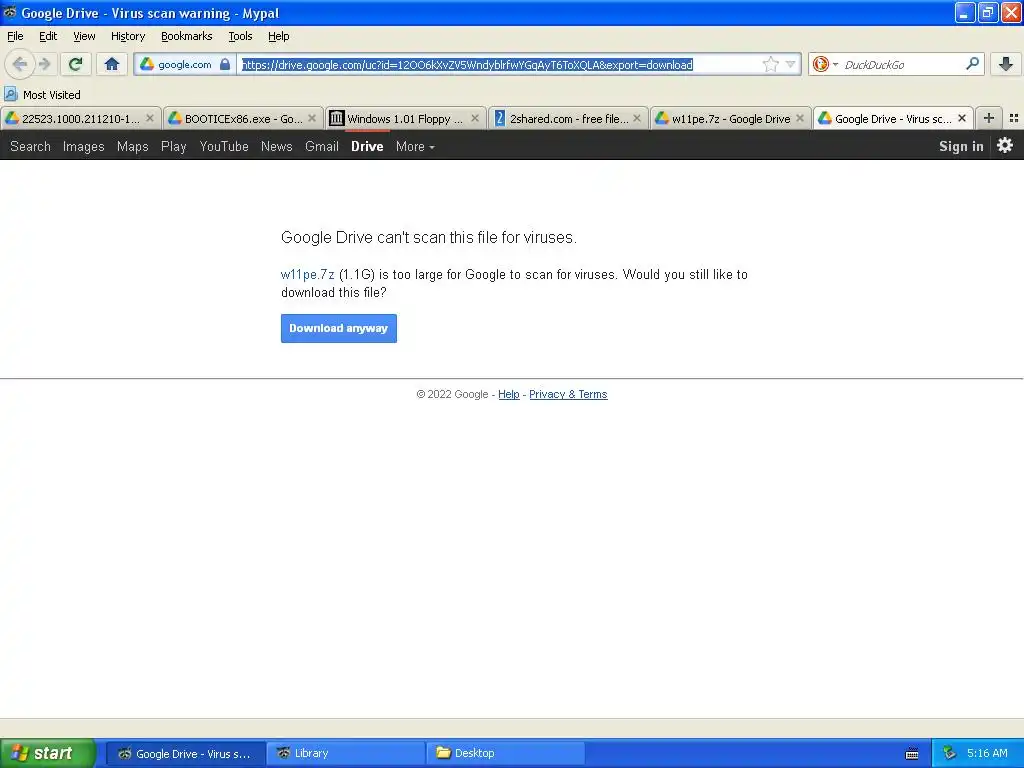The image size is (1024, 768).
Task: Open Images in the Google bar
Action: click(x=84, y=146)
